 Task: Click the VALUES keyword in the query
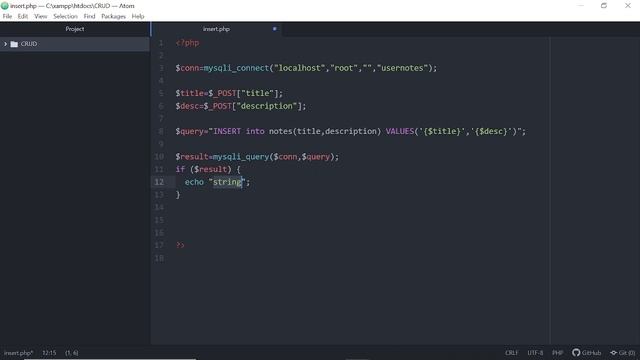400,131
